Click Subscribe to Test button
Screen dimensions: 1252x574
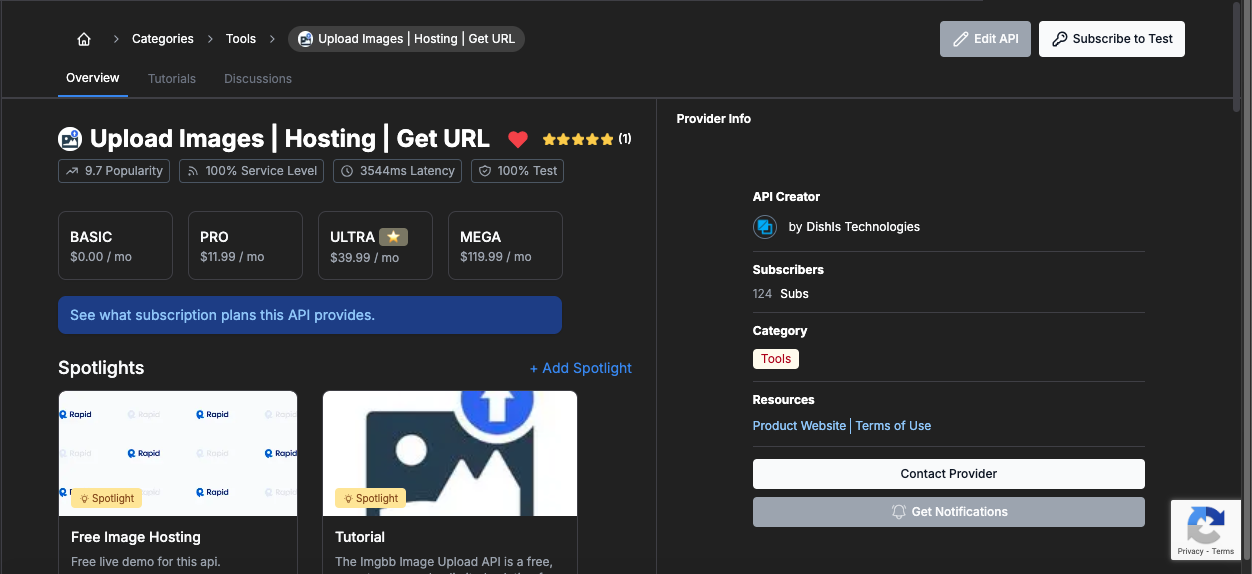[1112, 39]
